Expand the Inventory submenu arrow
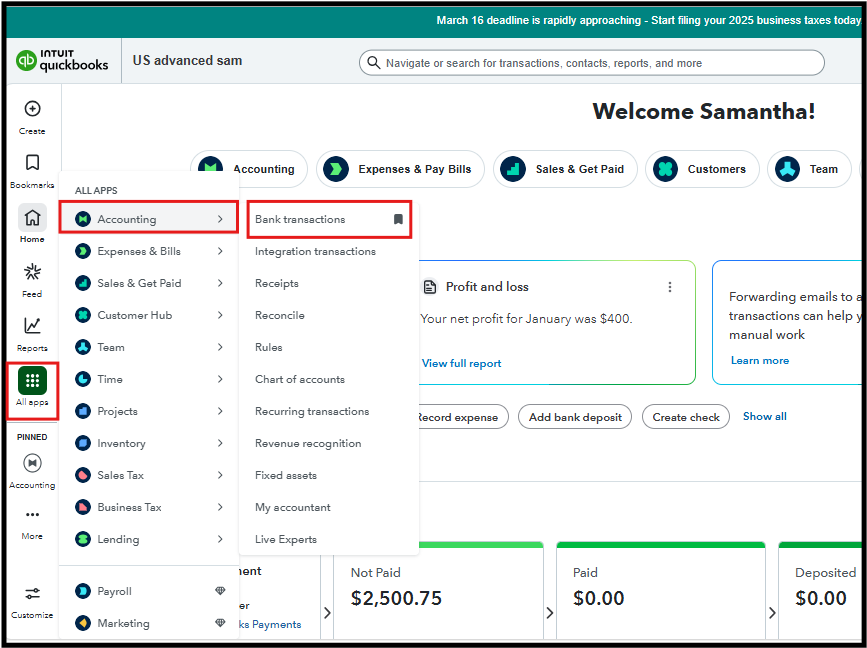 [220, 443]
